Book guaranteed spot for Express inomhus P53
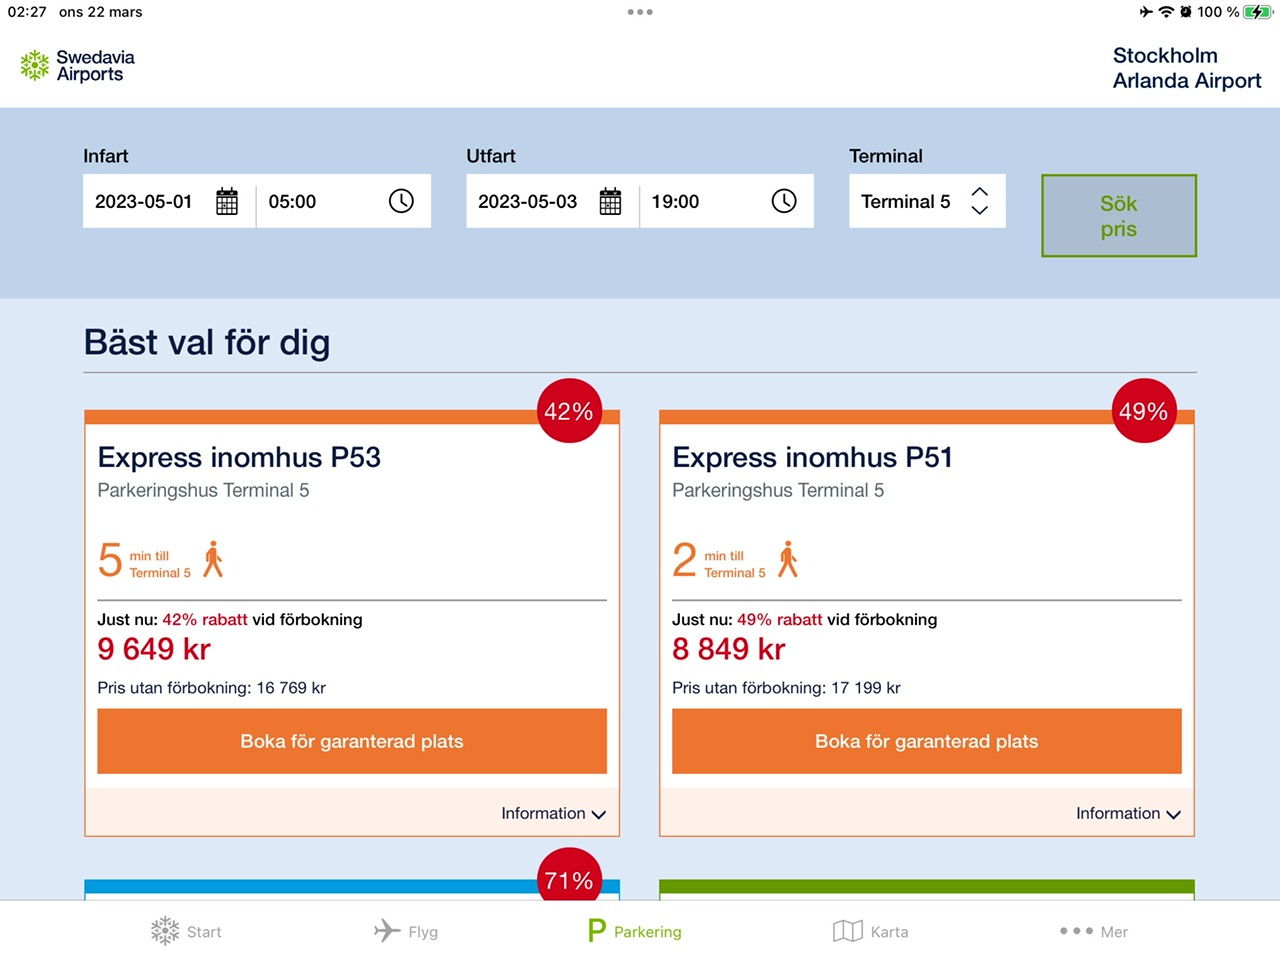This screenshot has height=960, width=1280. 352,741
